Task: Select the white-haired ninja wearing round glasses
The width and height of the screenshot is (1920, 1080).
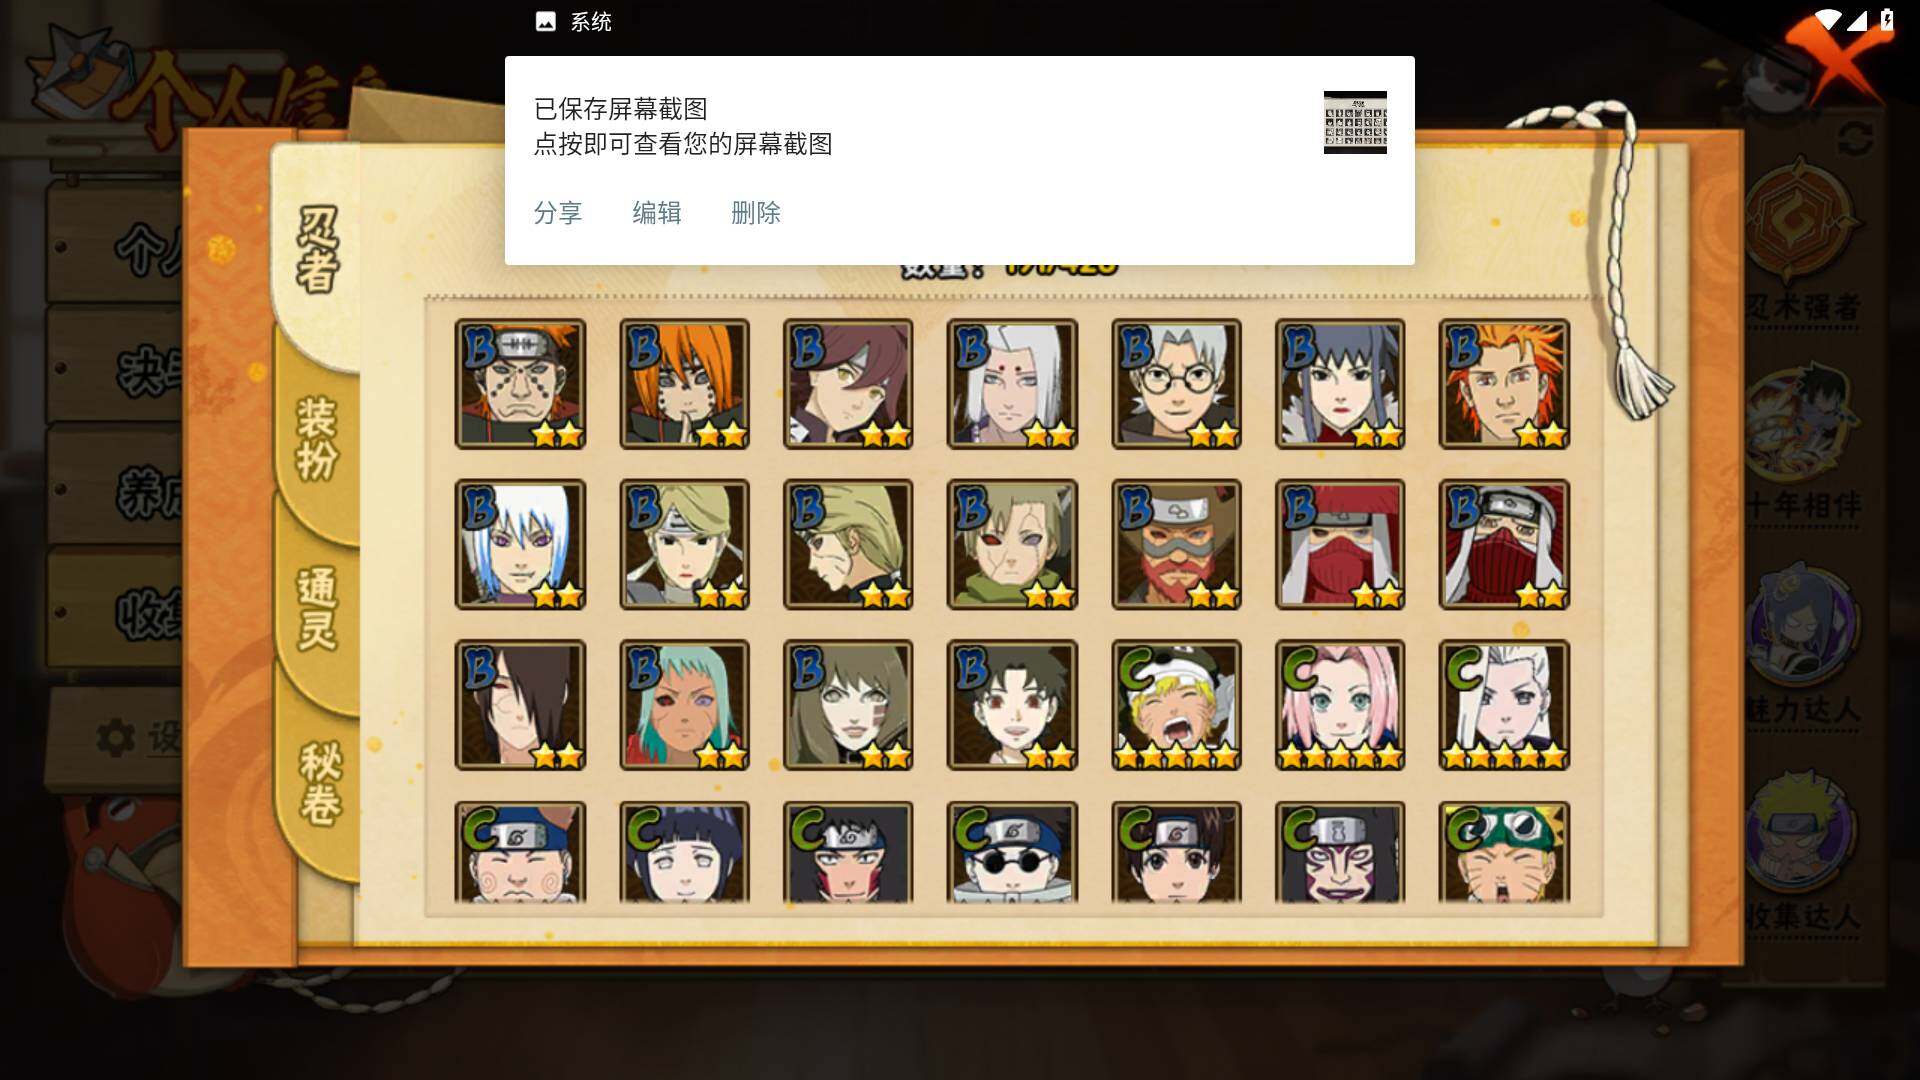Action: point(1176,384)
